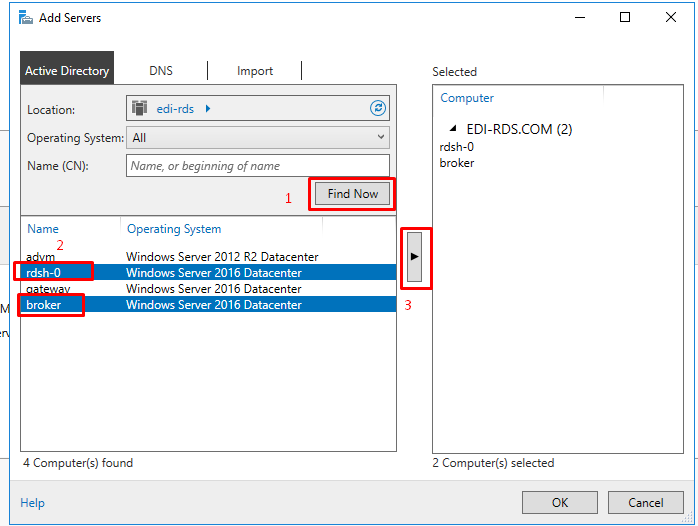Sort by Operating System column header
698x526 pixels.
point(174,229)
